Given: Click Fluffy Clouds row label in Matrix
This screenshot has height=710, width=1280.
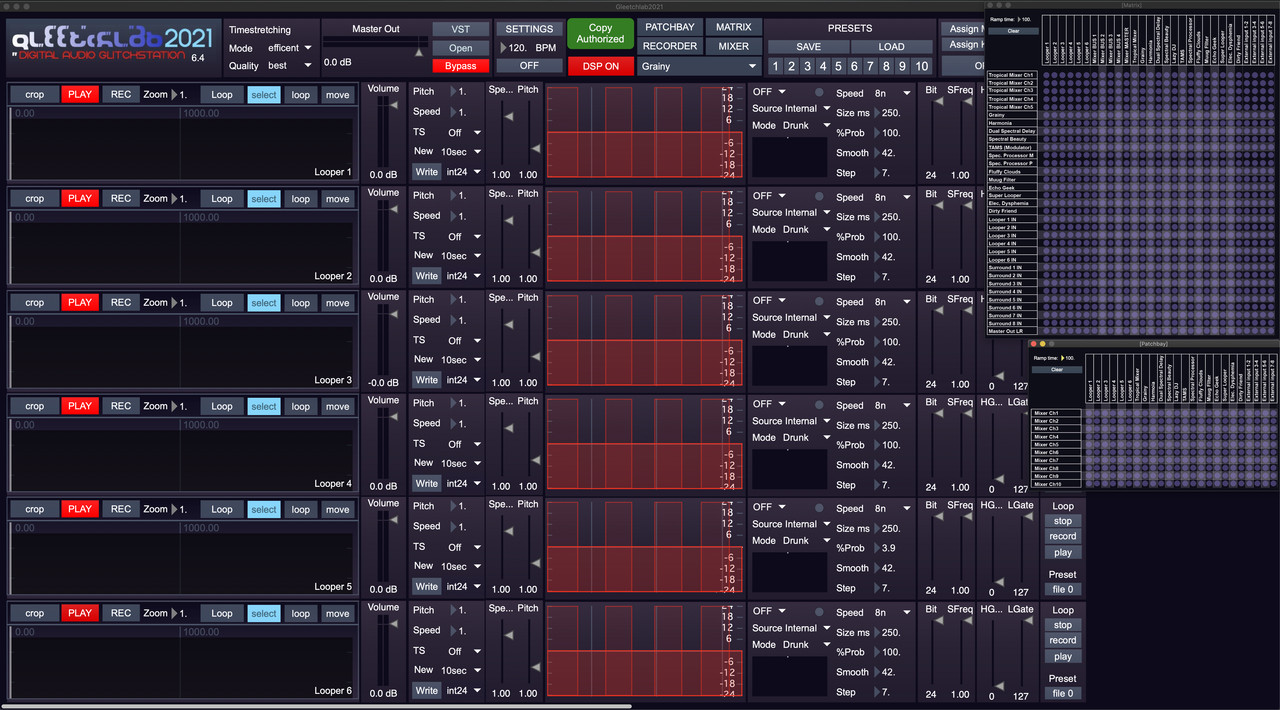Looking at the screenshot, I should pyautogui.click(x=1011, y=172).
